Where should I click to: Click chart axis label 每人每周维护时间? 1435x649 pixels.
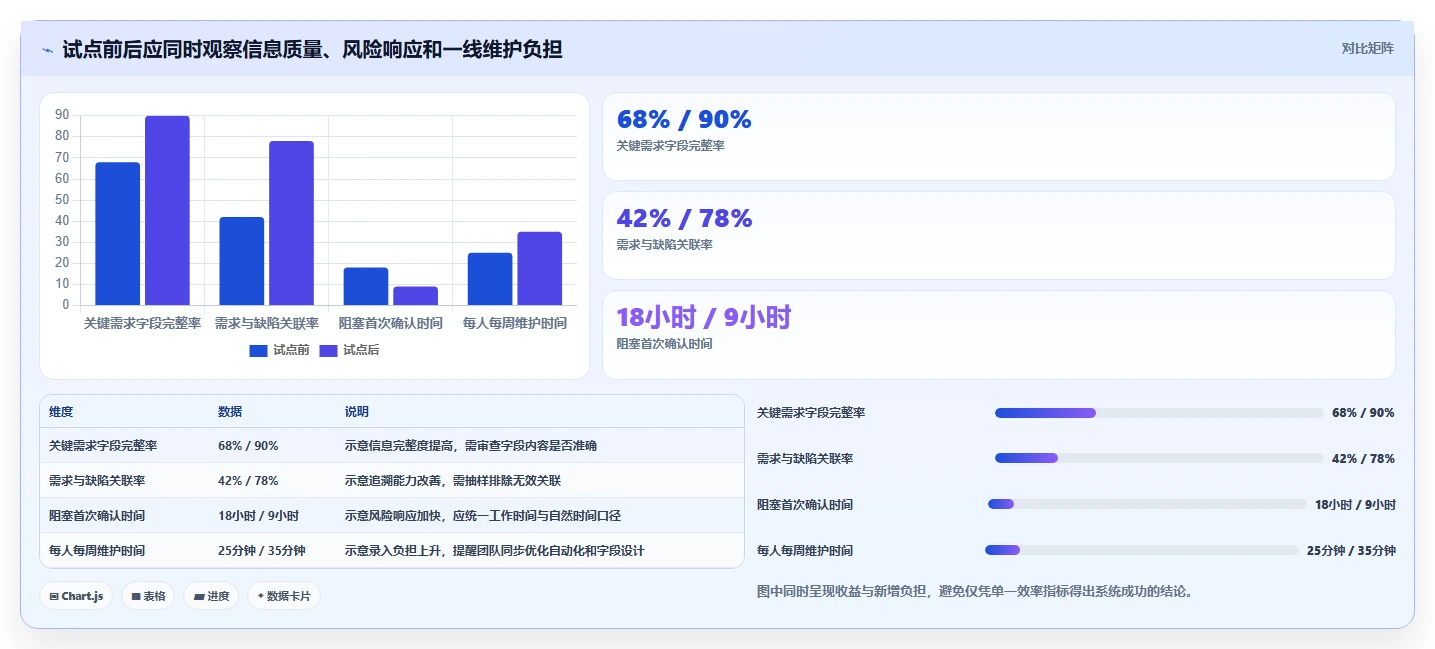(x=515, y=324)
